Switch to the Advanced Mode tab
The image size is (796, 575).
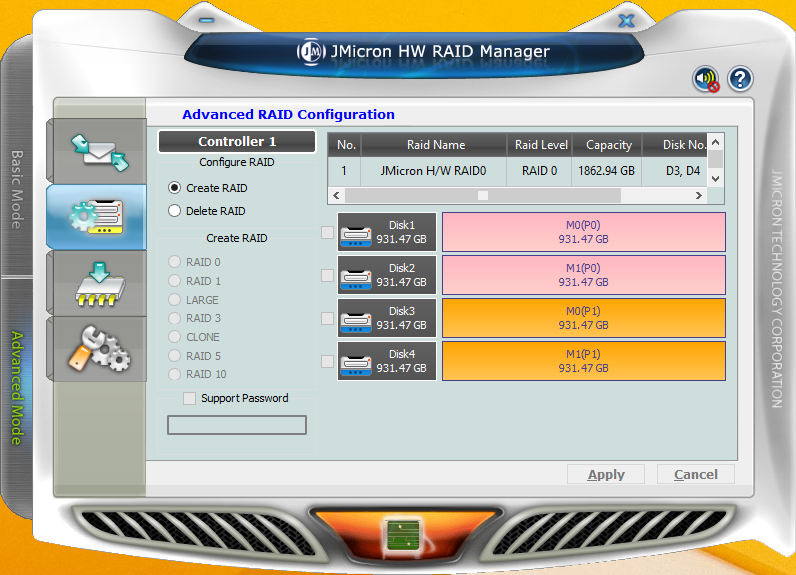17,389
